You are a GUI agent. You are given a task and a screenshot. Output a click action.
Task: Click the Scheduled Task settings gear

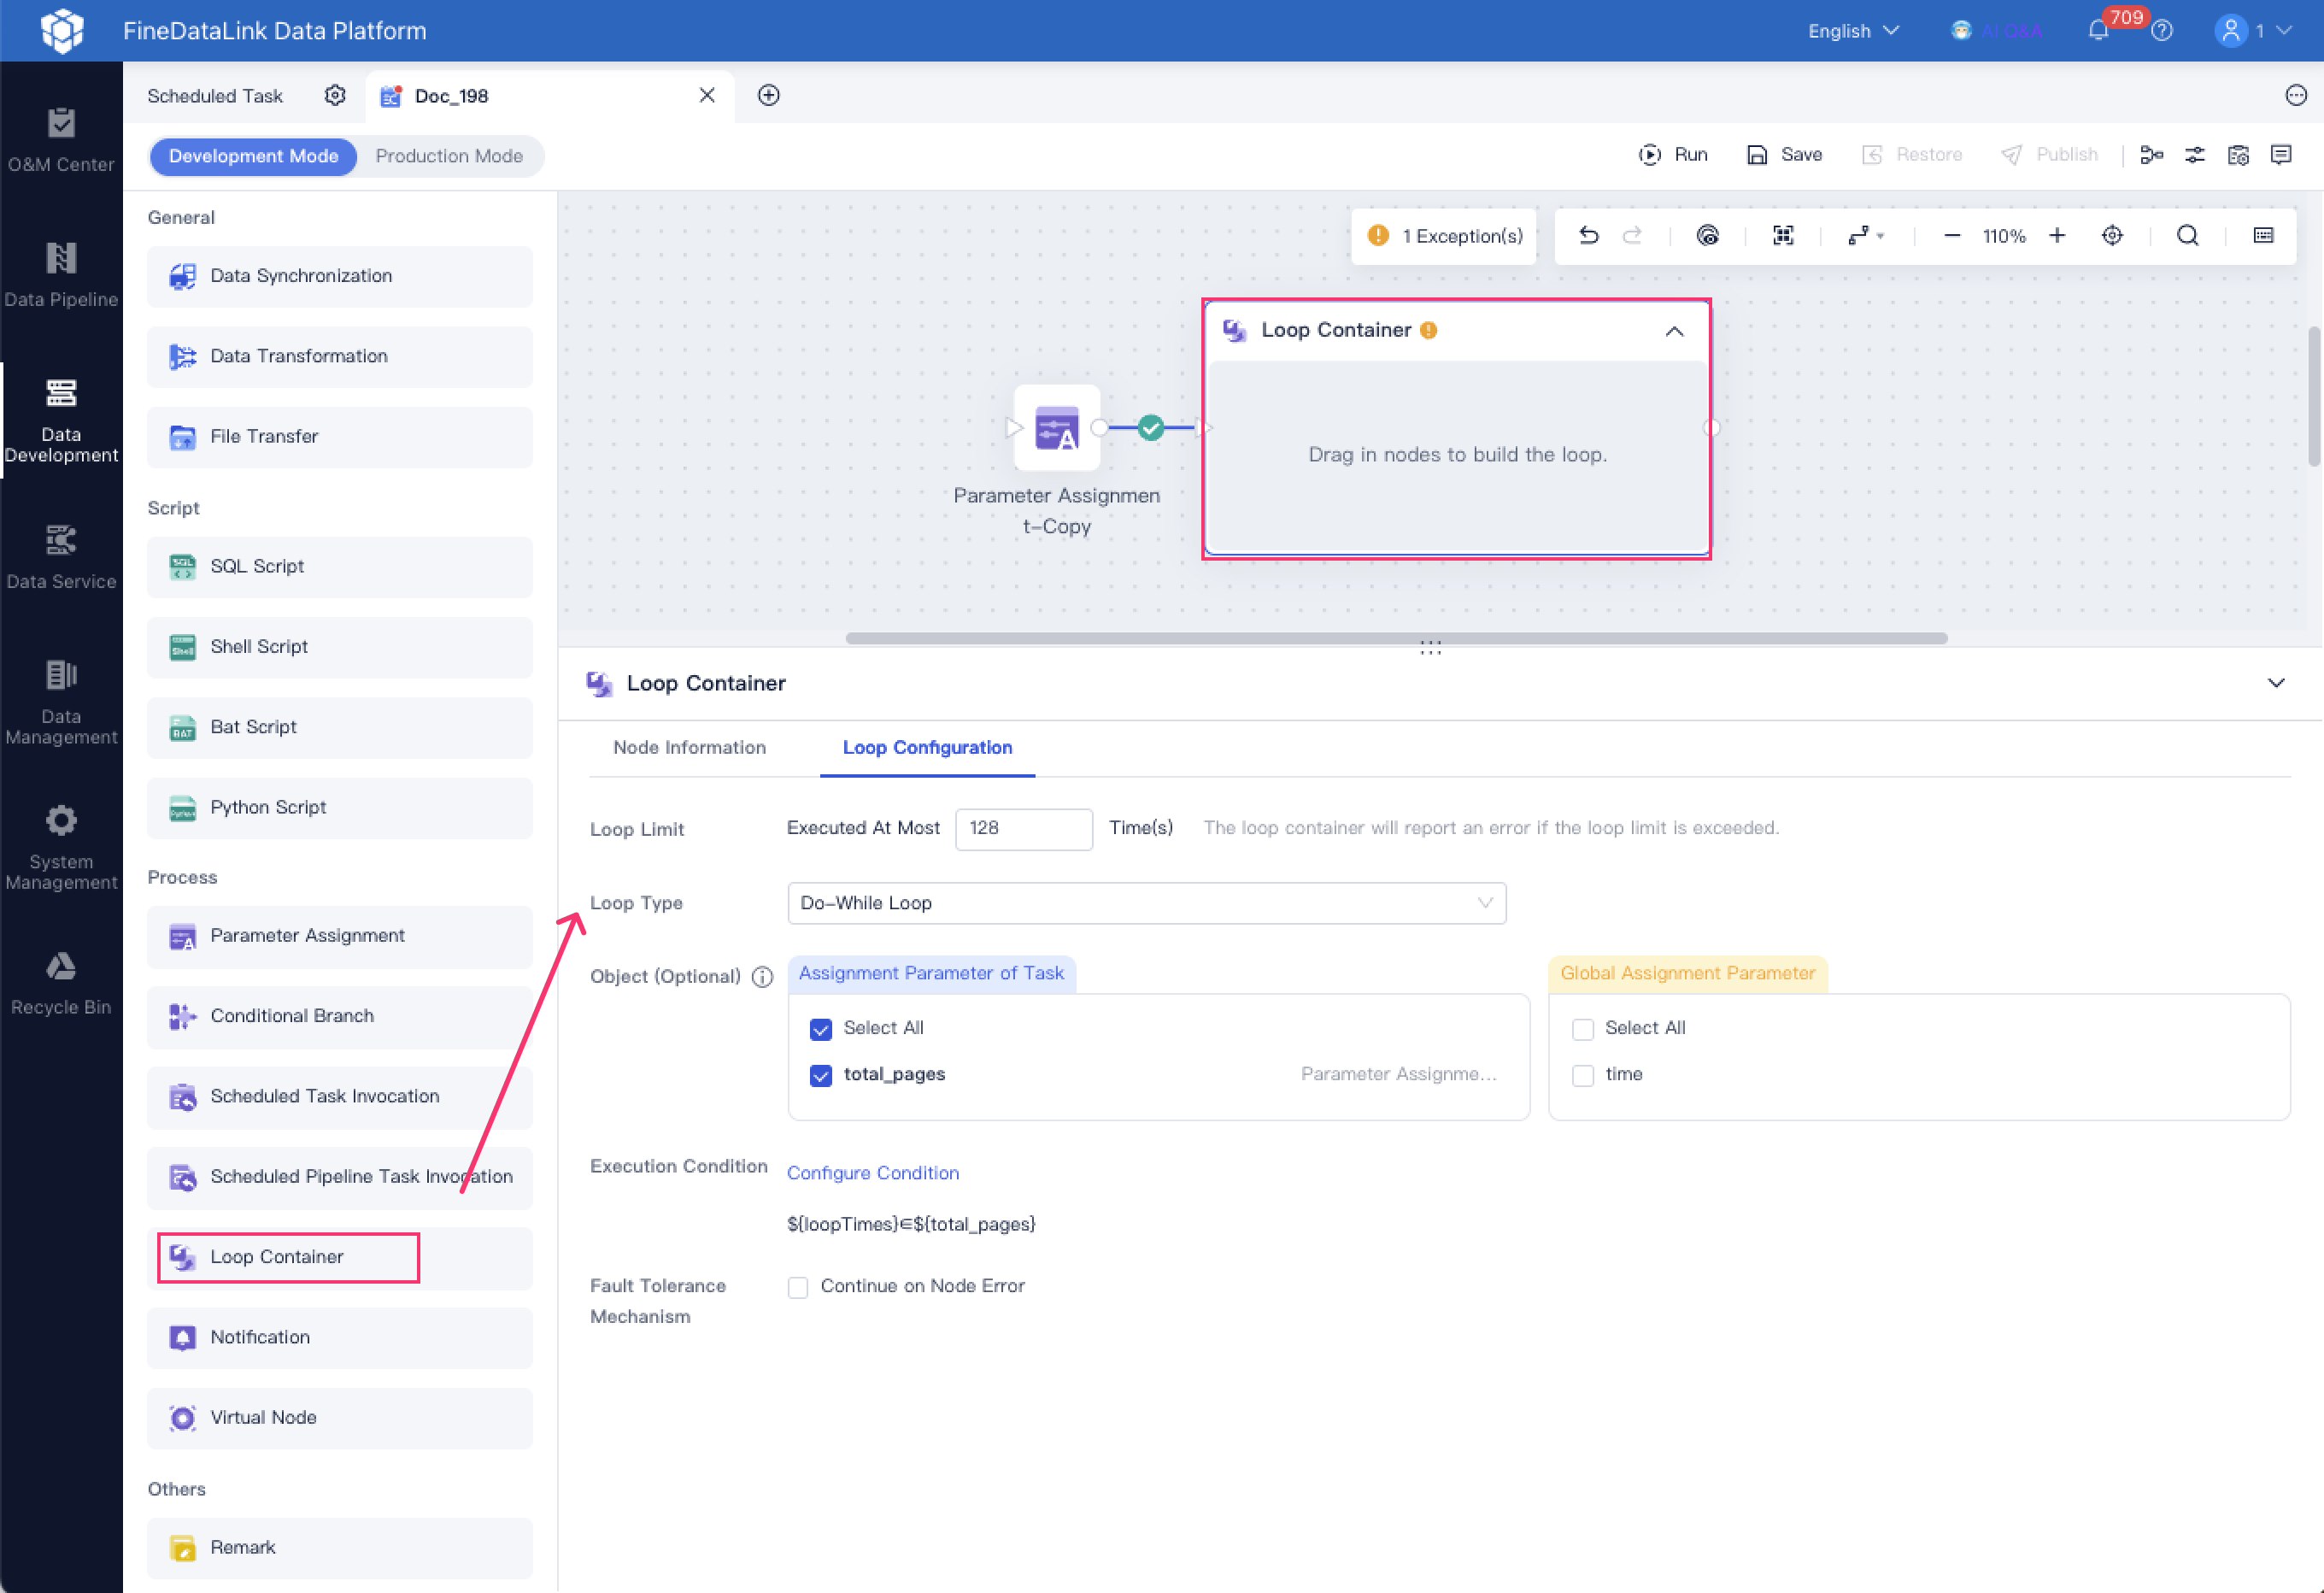coord(335,95)
